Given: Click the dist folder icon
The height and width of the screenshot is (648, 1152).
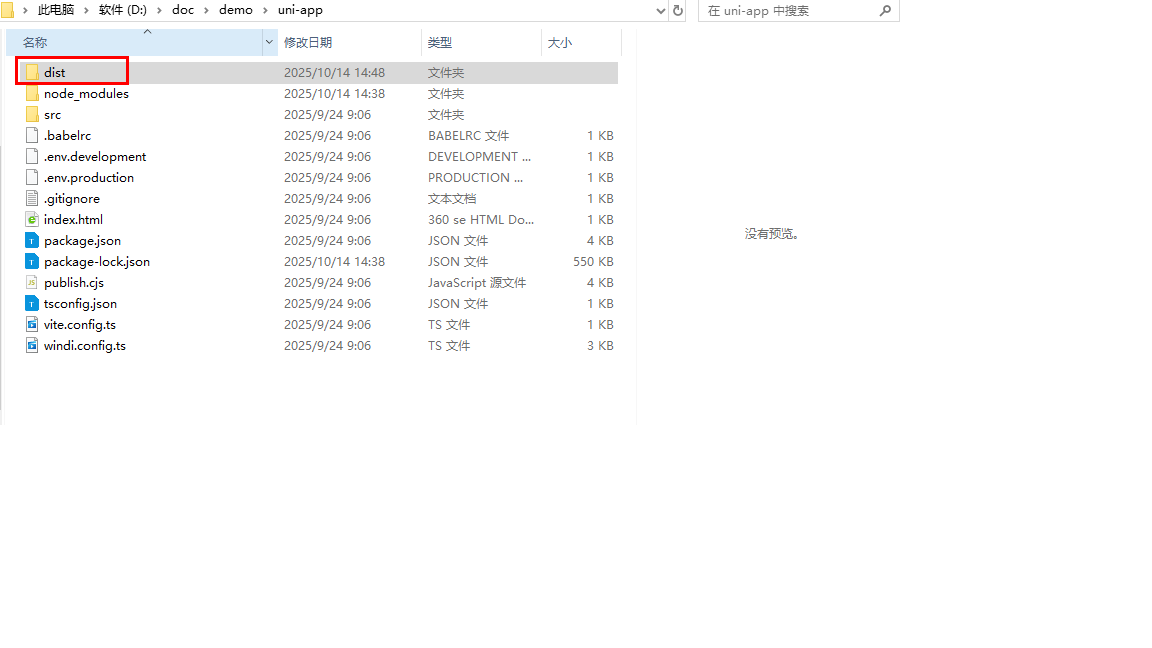Looking at the screenshot, I should coord(32,72).
